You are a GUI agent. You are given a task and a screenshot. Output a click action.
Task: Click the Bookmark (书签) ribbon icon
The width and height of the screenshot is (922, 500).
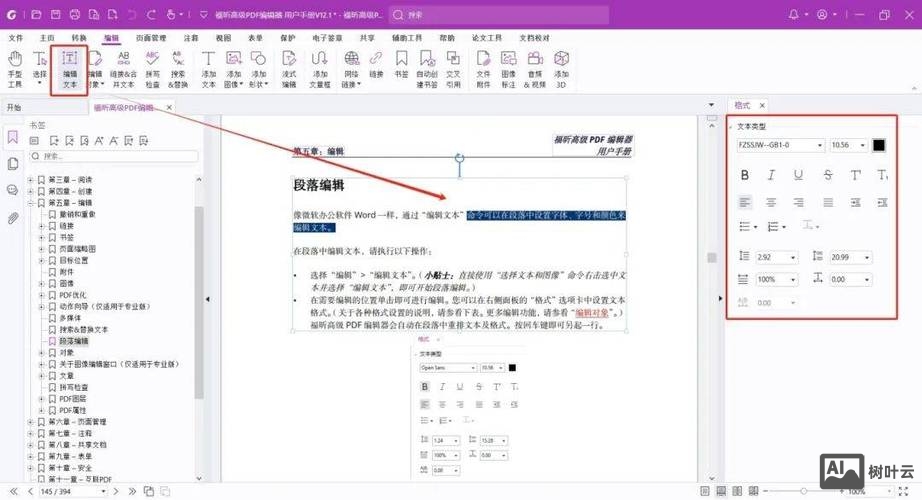click(401, 65)
